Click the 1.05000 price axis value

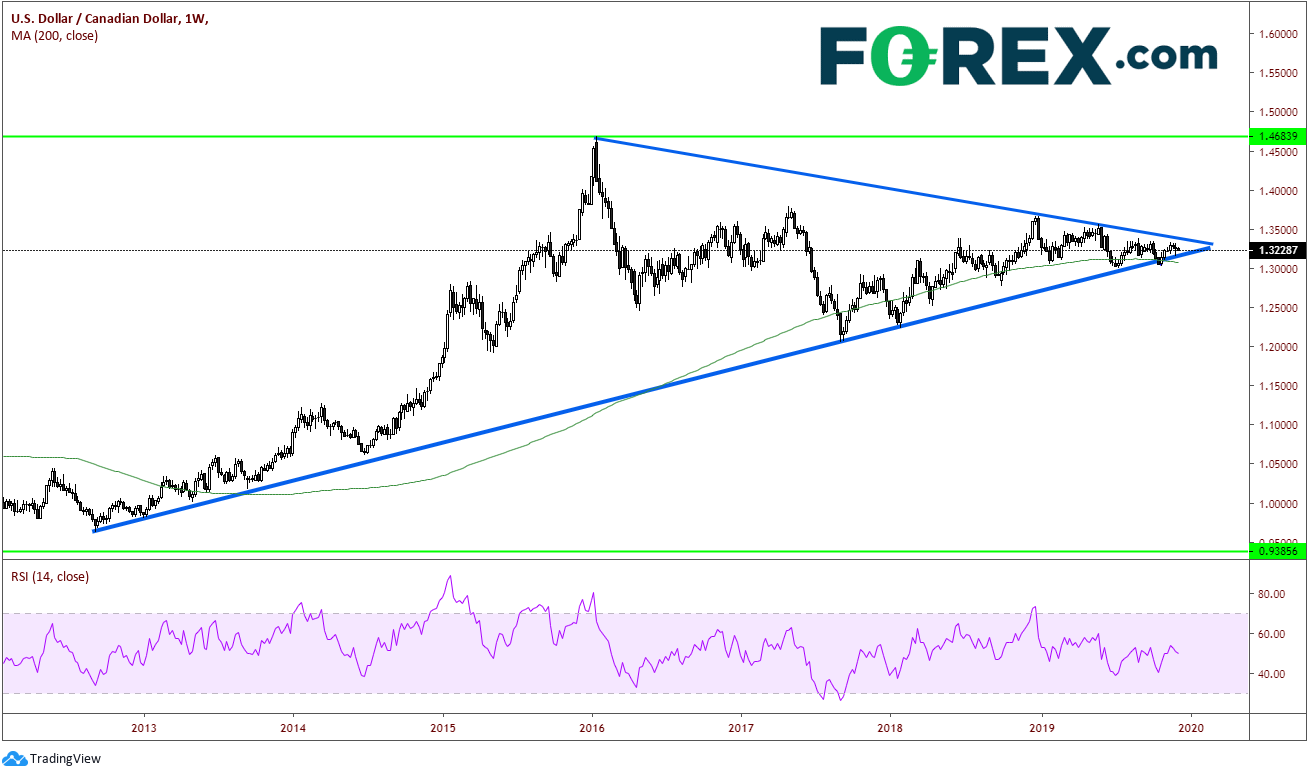click(x=1280, y=465)
